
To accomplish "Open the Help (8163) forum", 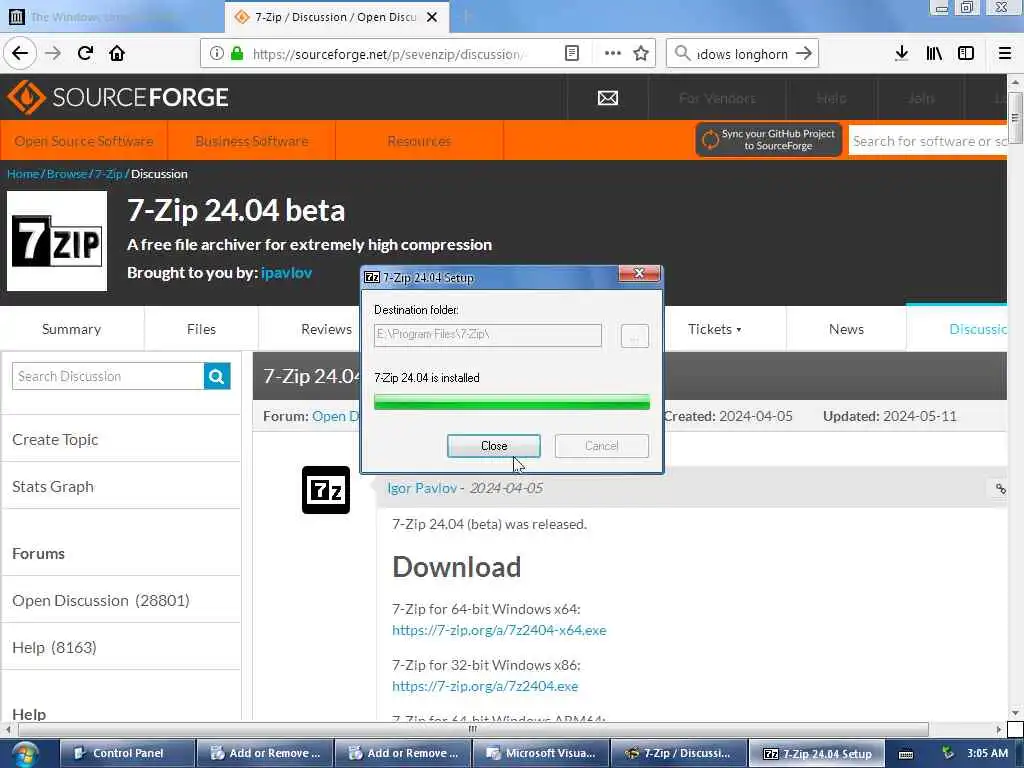I will pos(54,647).
